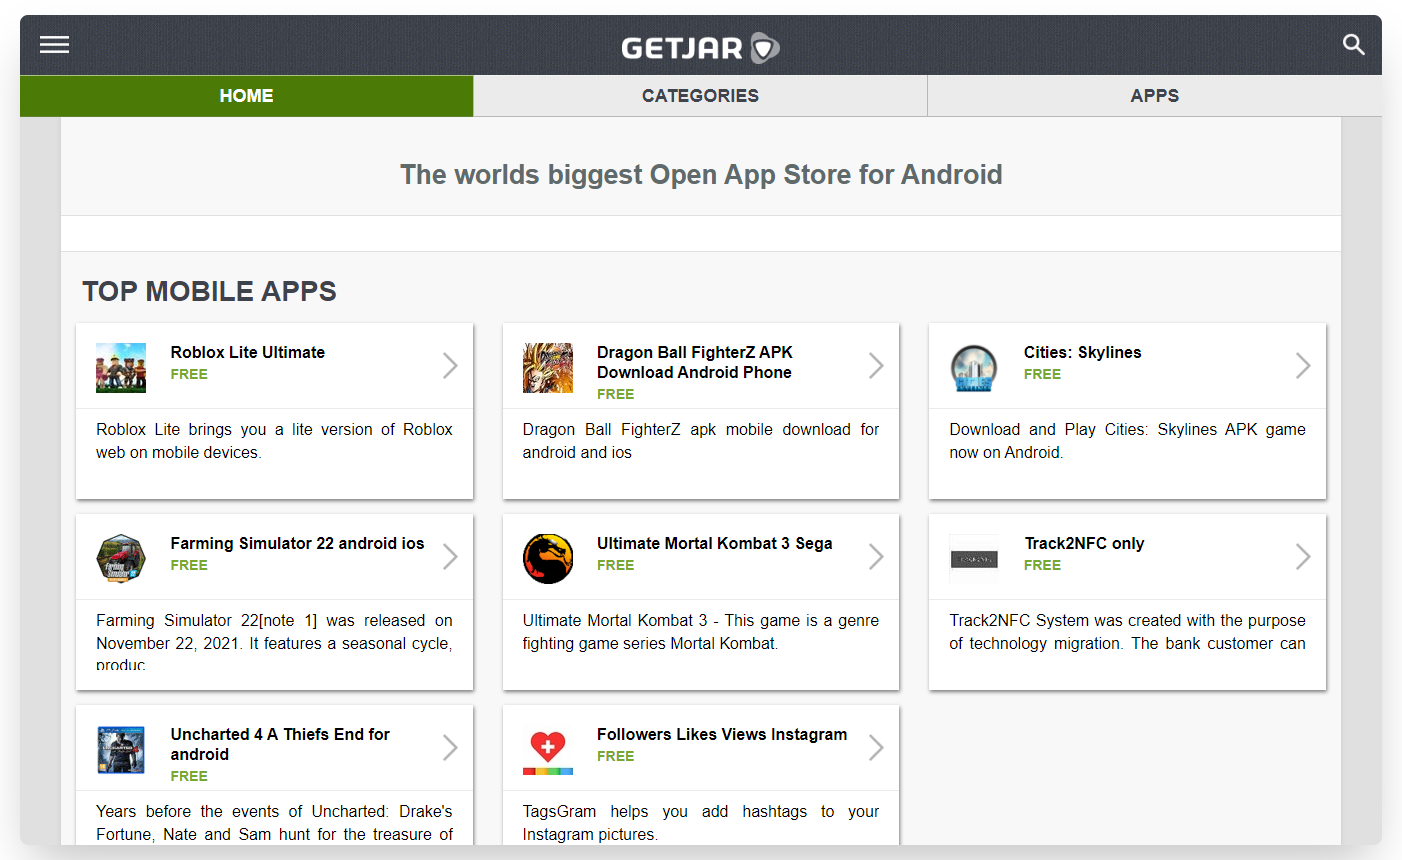Click the Track2NFC only app title
Viewport: 1402px width, 860px height.
1084,543
